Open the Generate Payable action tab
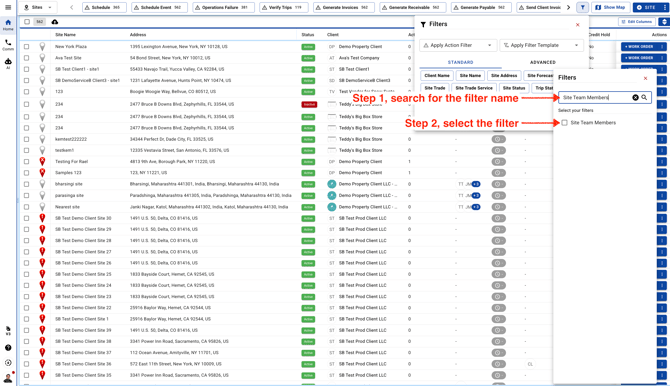Viewport: 670px width, 386px height. pyautogui.click(x=480, y=7)
